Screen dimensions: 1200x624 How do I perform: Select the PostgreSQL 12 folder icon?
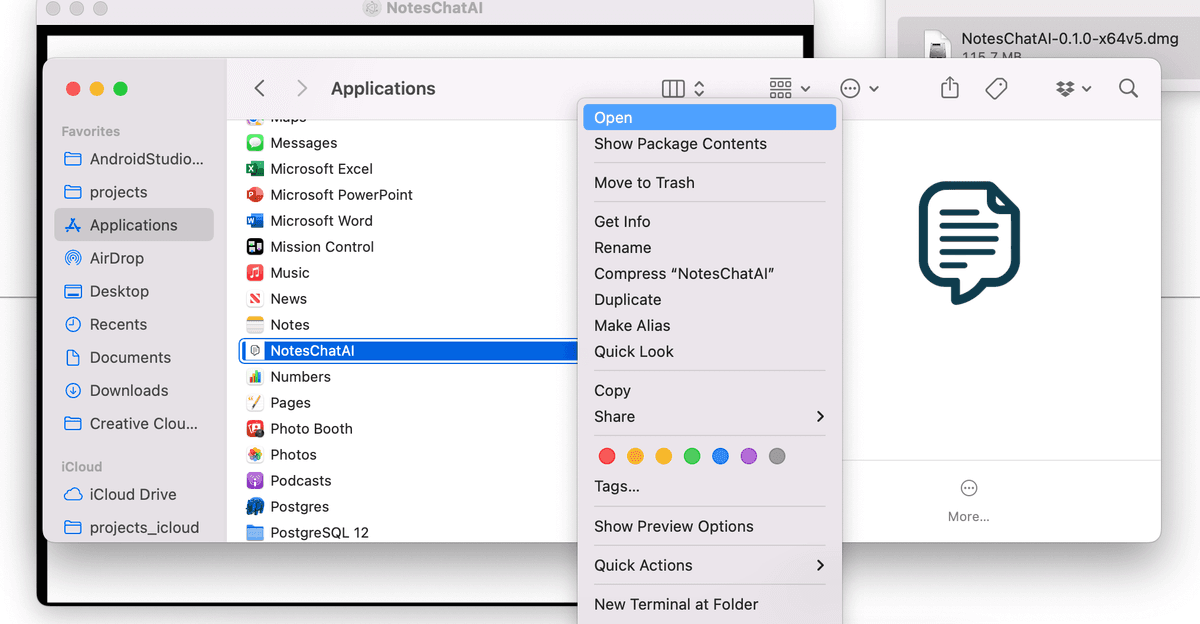[x=255, y=533]
